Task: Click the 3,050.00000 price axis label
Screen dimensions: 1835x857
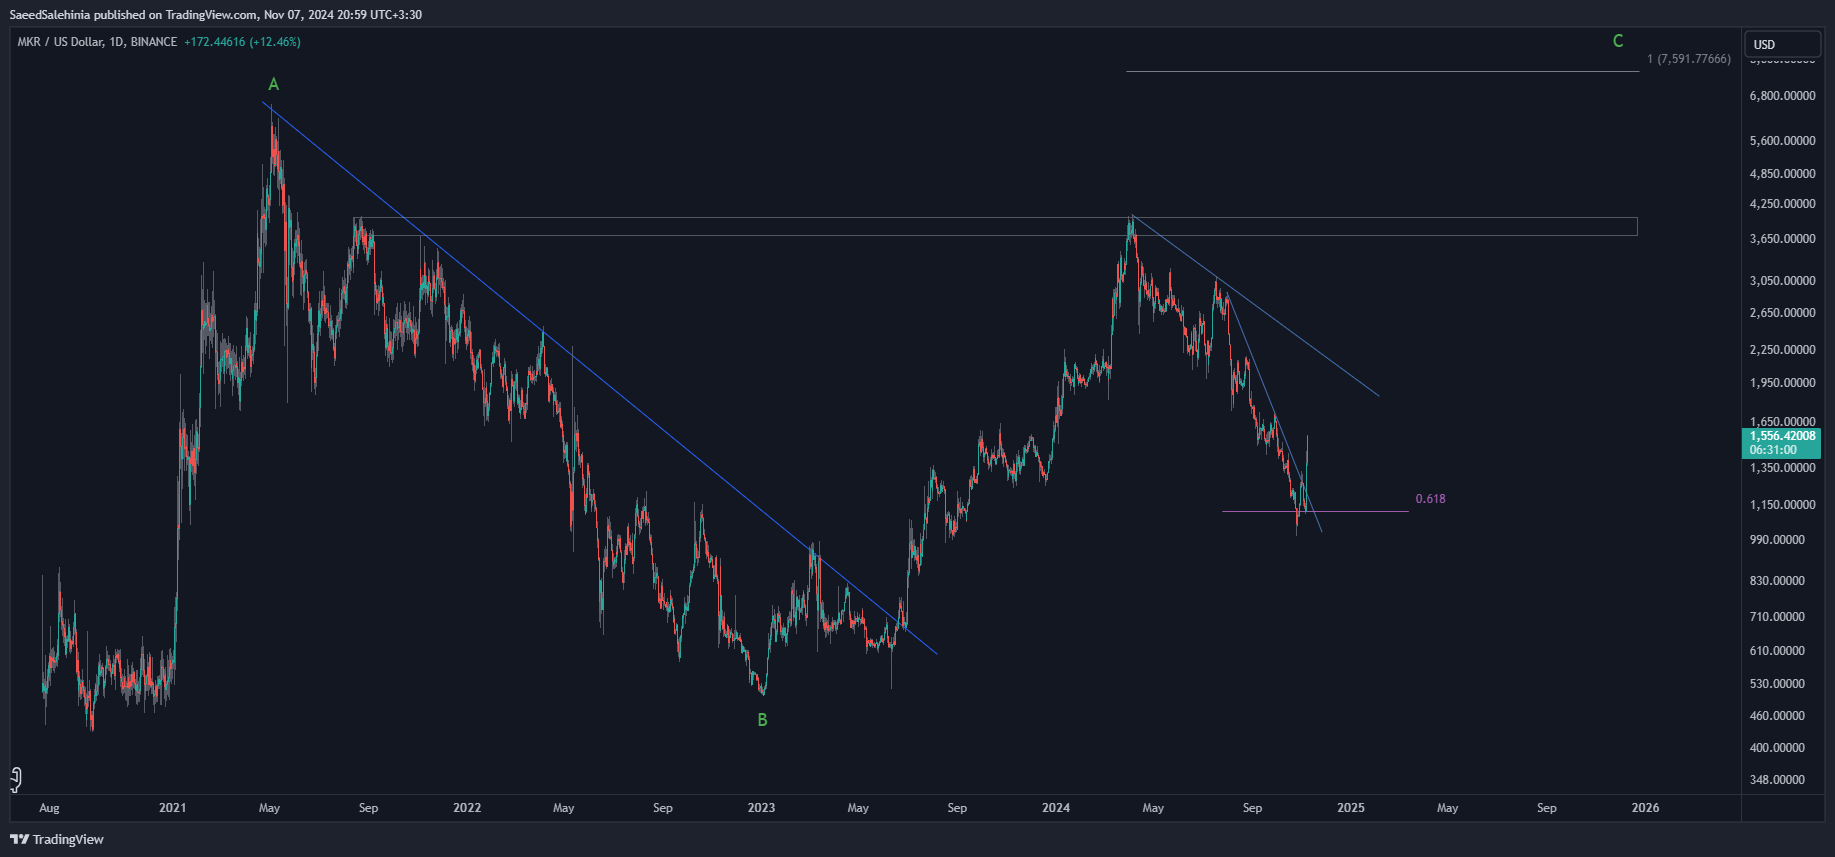Action: 1782,281
